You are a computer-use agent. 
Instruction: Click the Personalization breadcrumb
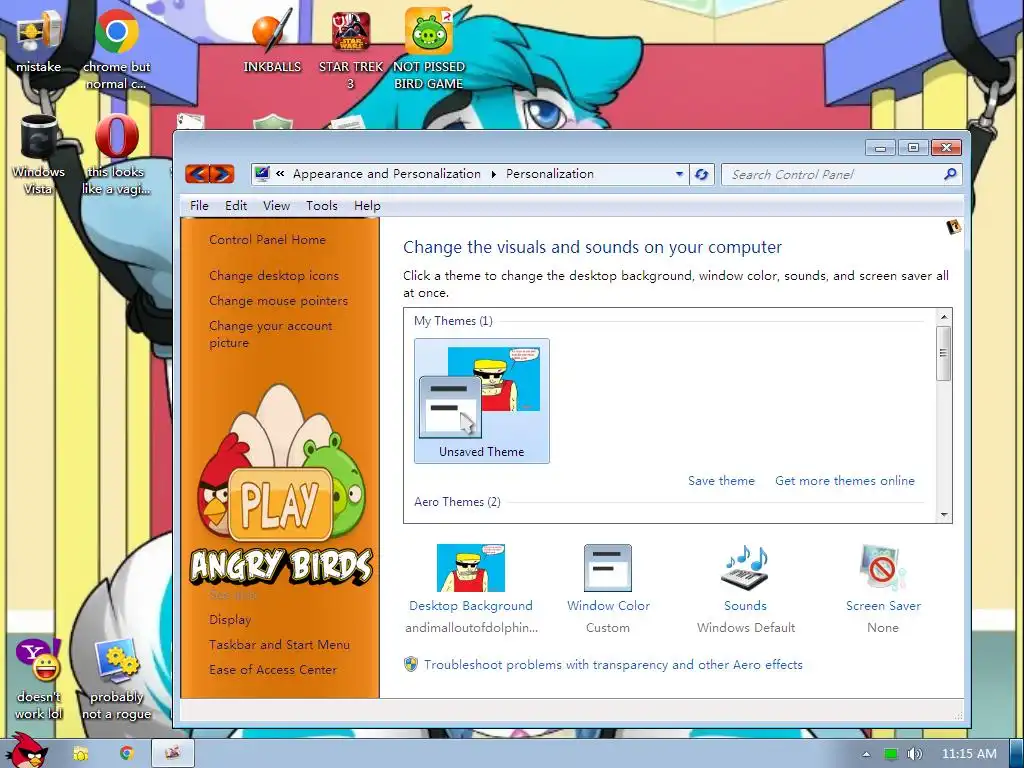(550, 174)
